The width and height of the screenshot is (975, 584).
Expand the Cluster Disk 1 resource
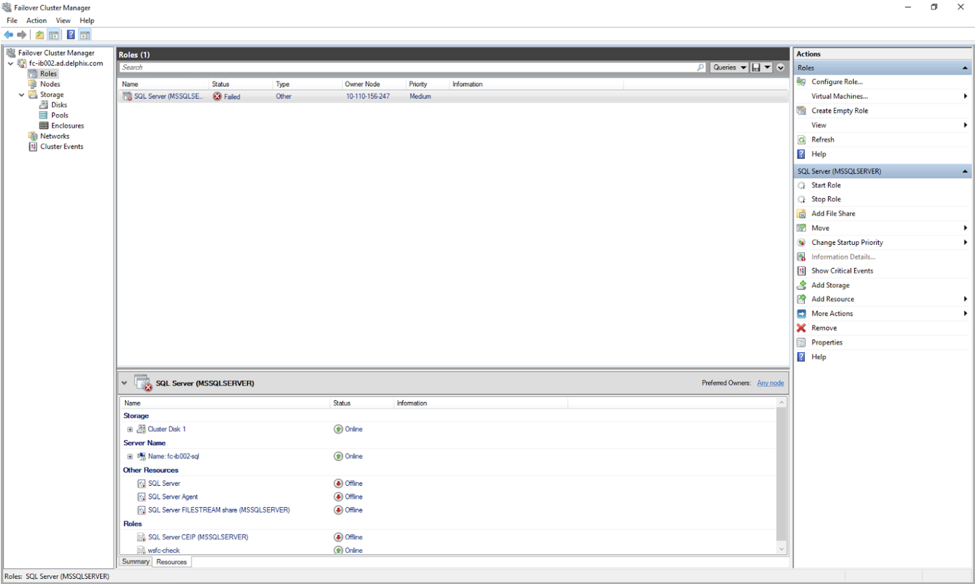pyautogui.click(x=130, y=429)
